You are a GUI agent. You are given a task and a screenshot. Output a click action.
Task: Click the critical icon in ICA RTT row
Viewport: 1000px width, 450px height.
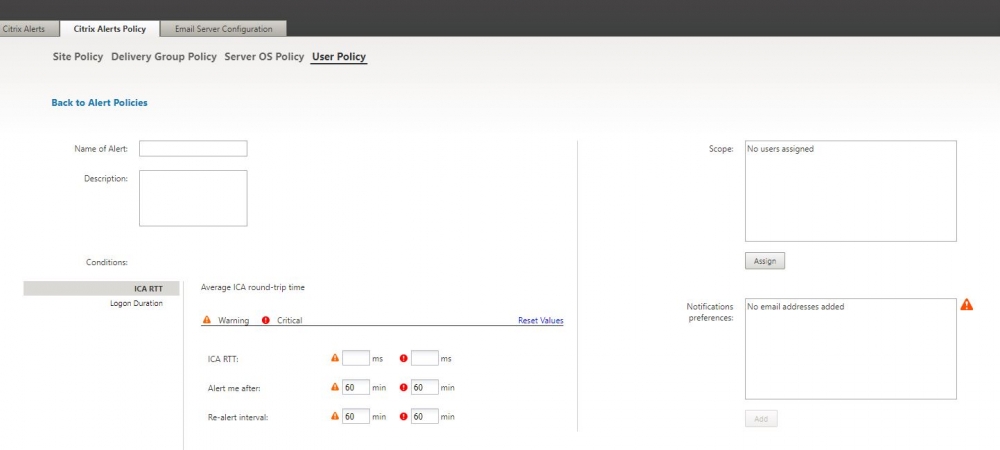[404, 358]
